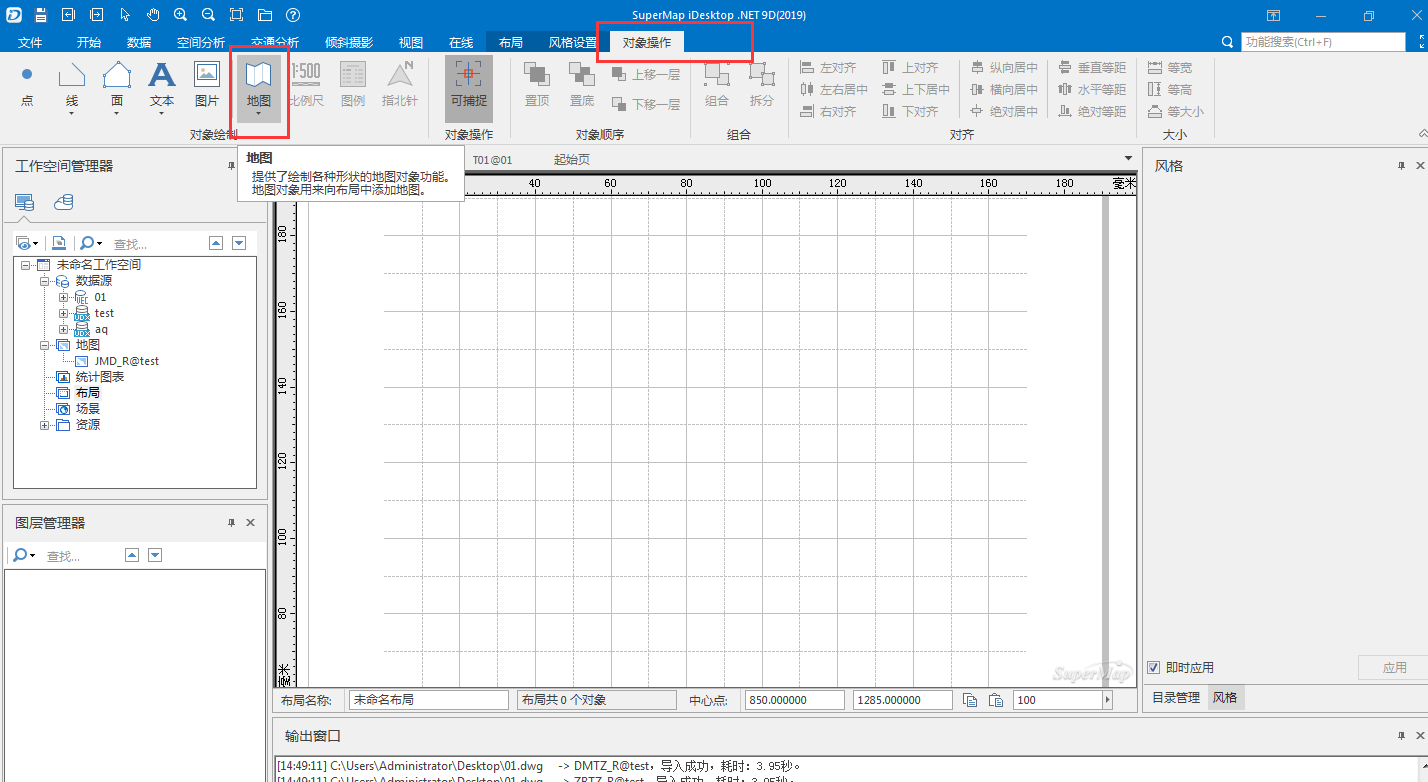Viewport: 1428px width, 782px height.
Task: Click the 右对齐 align right button
Action: [829, 111]
